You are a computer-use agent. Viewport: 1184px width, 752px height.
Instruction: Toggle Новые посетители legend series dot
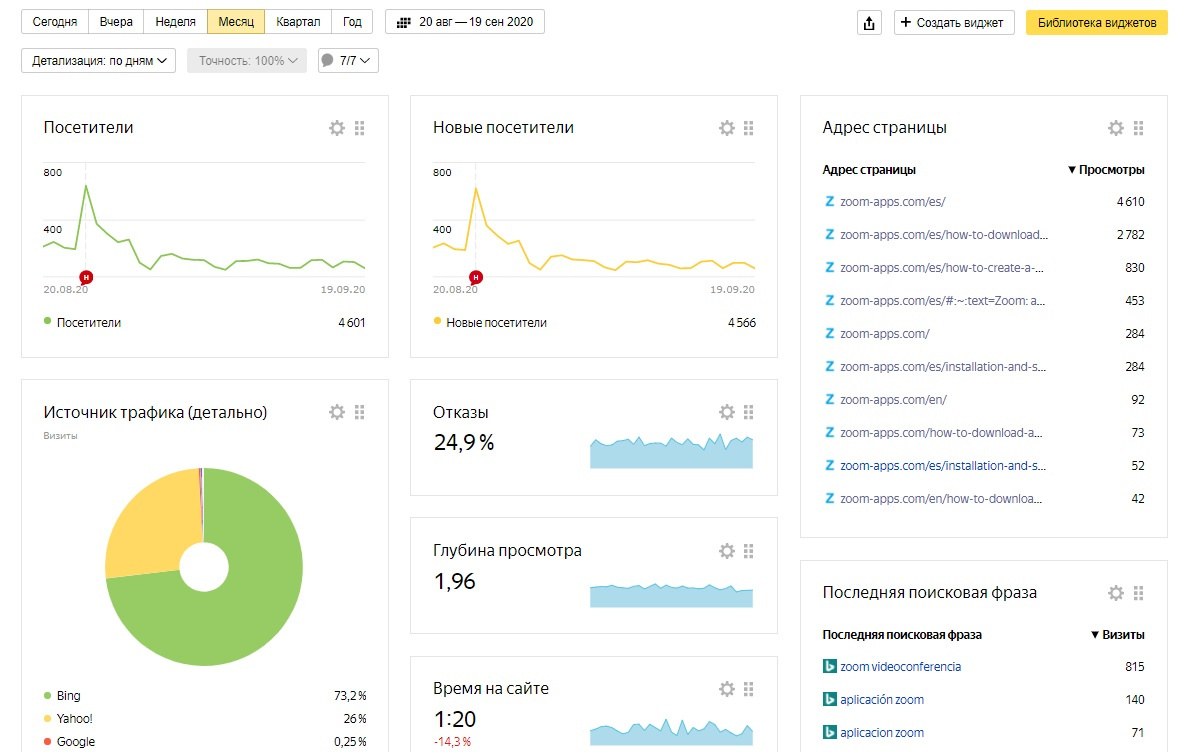[x=437, y=322]
